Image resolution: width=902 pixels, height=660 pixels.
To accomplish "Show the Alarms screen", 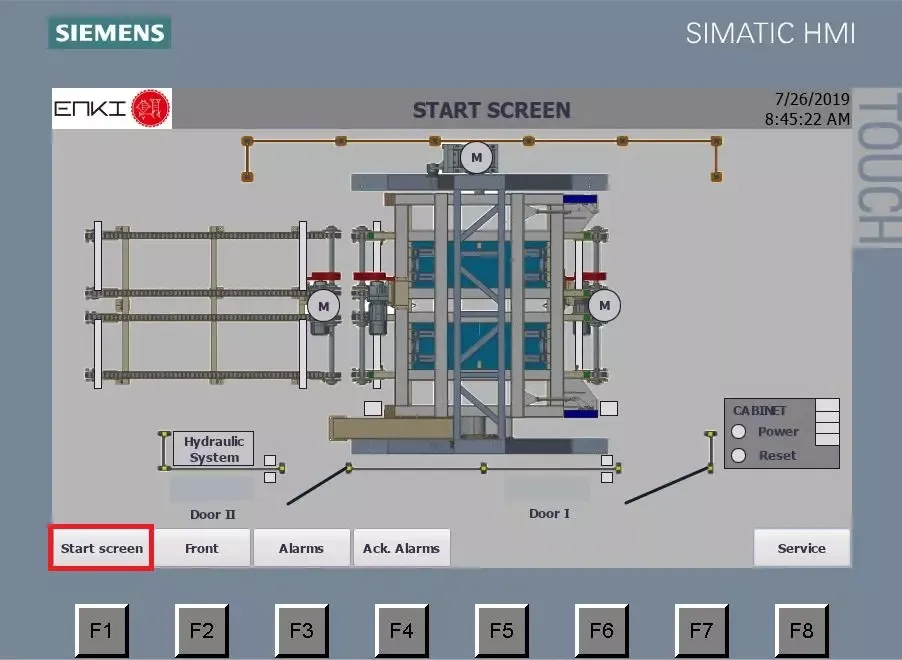I will 301,548.
